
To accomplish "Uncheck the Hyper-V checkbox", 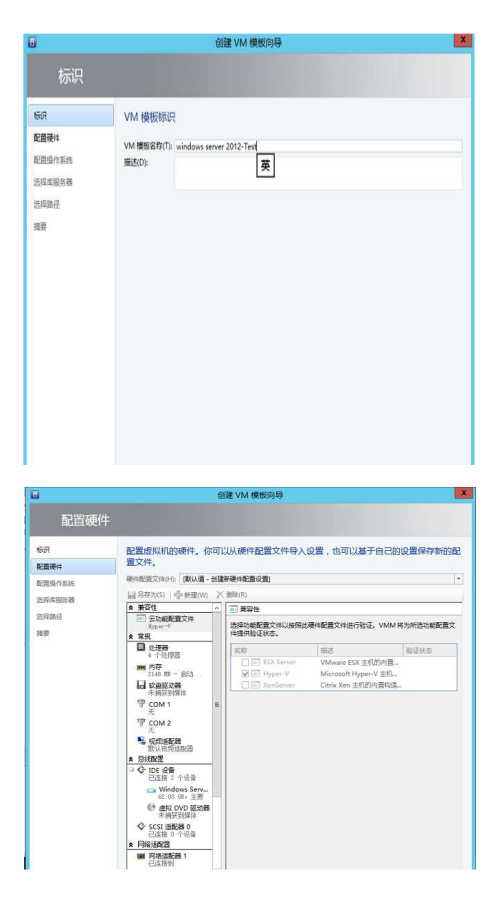I will tap(245, 674).
